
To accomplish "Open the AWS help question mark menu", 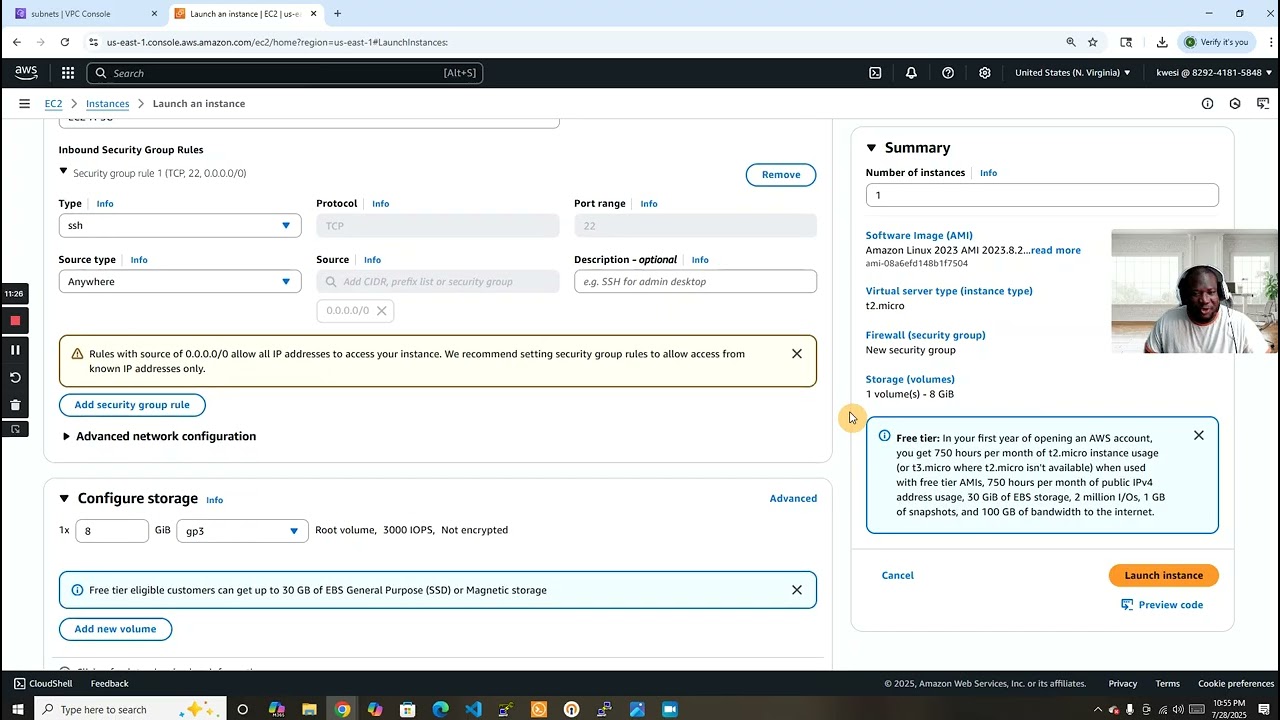I will (948, 73).
